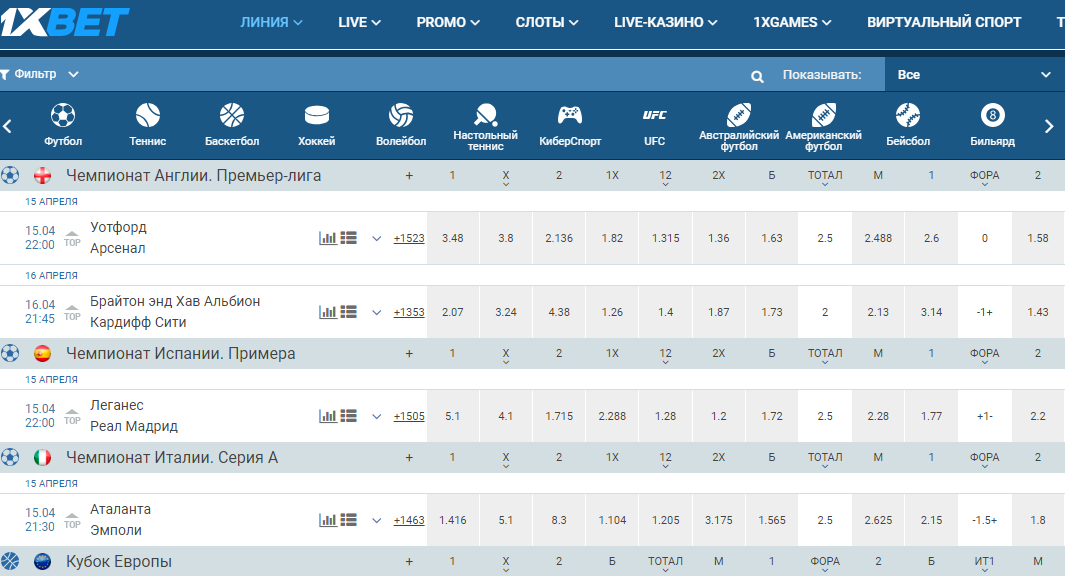Select the Теннис sport icon
This screenshot has width=1065, height=576.
click(x=147, y=115)
